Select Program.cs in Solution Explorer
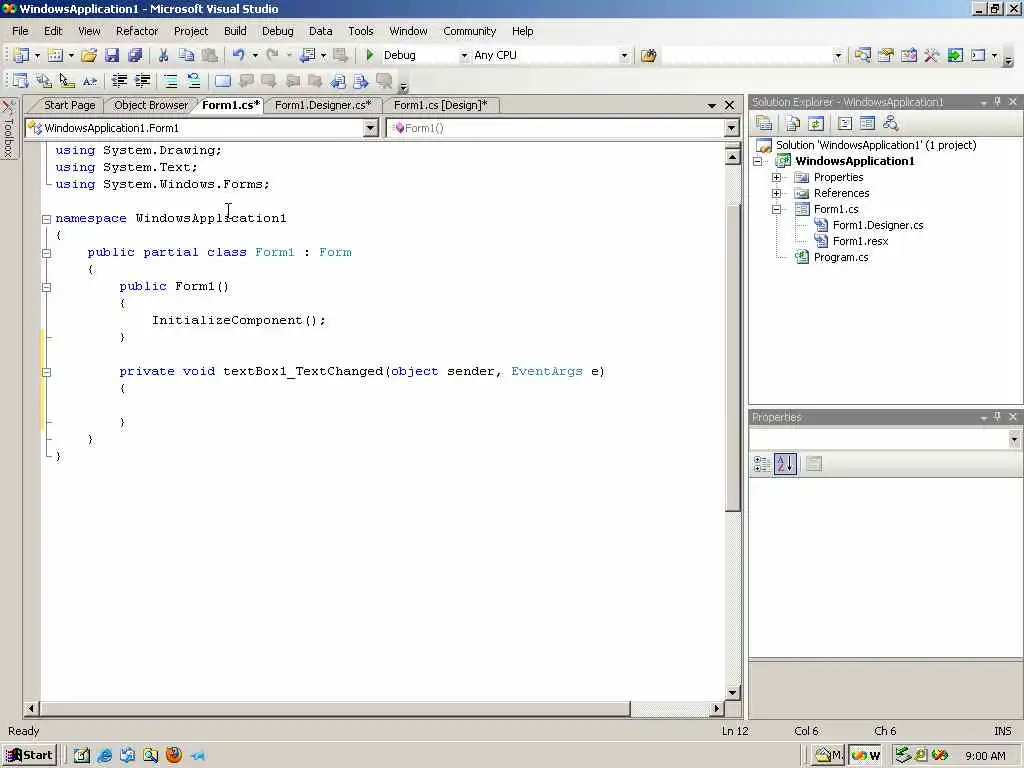 (x=840, y=257)
